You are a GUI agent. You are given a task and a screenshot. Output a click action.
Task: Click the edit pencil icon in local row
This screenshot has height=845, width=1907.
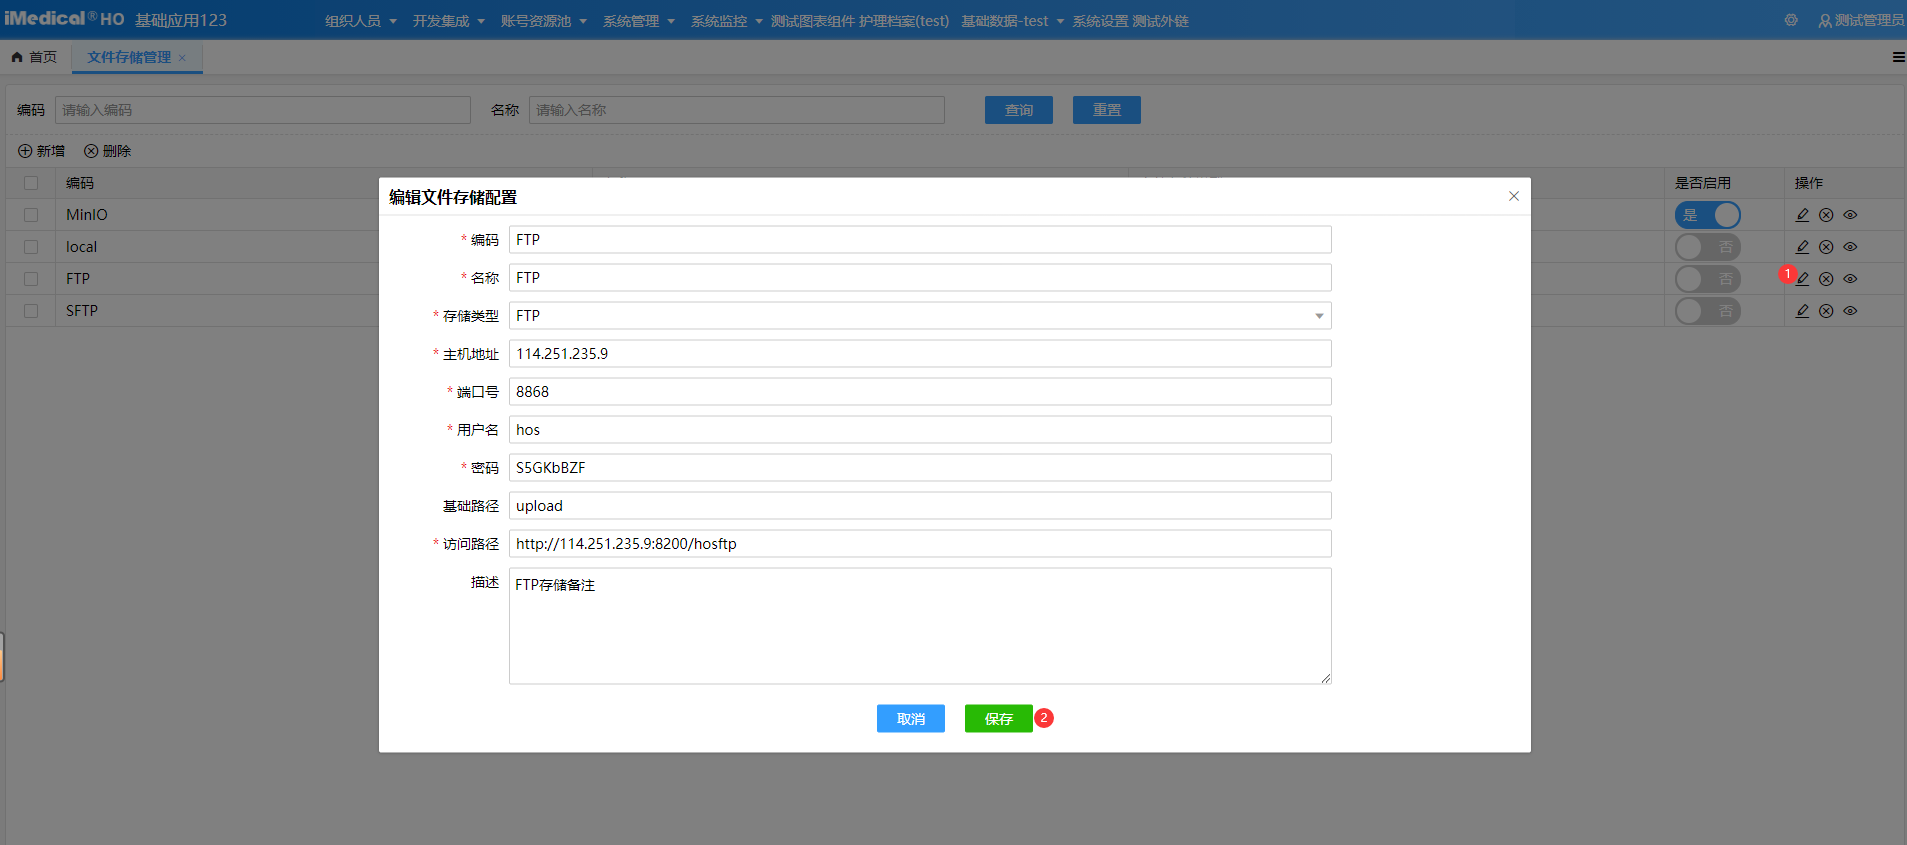[1802, 247]
